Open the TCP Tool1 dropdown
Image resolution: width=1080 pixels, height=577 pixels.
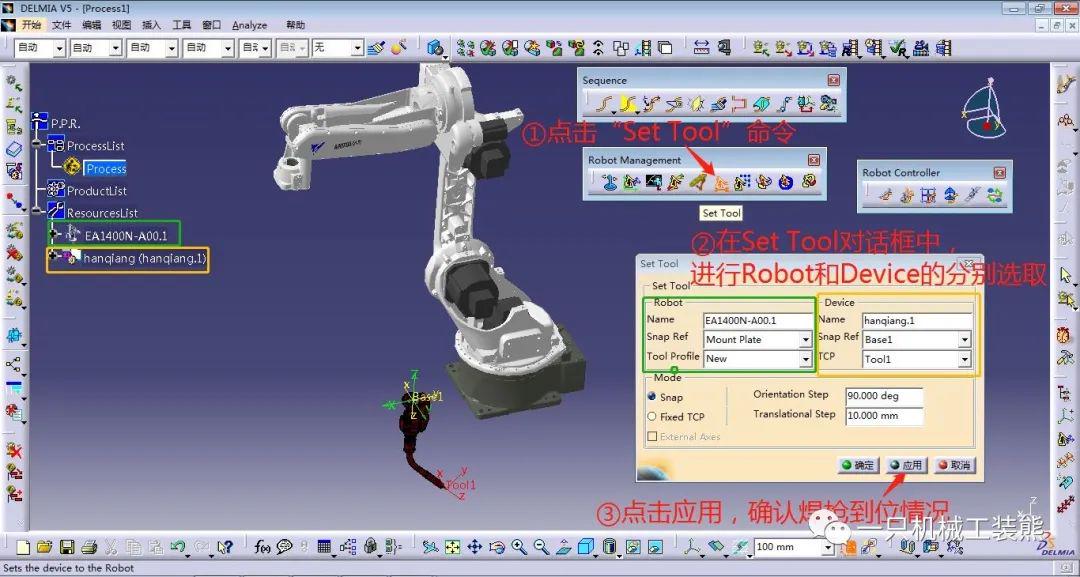964,359
